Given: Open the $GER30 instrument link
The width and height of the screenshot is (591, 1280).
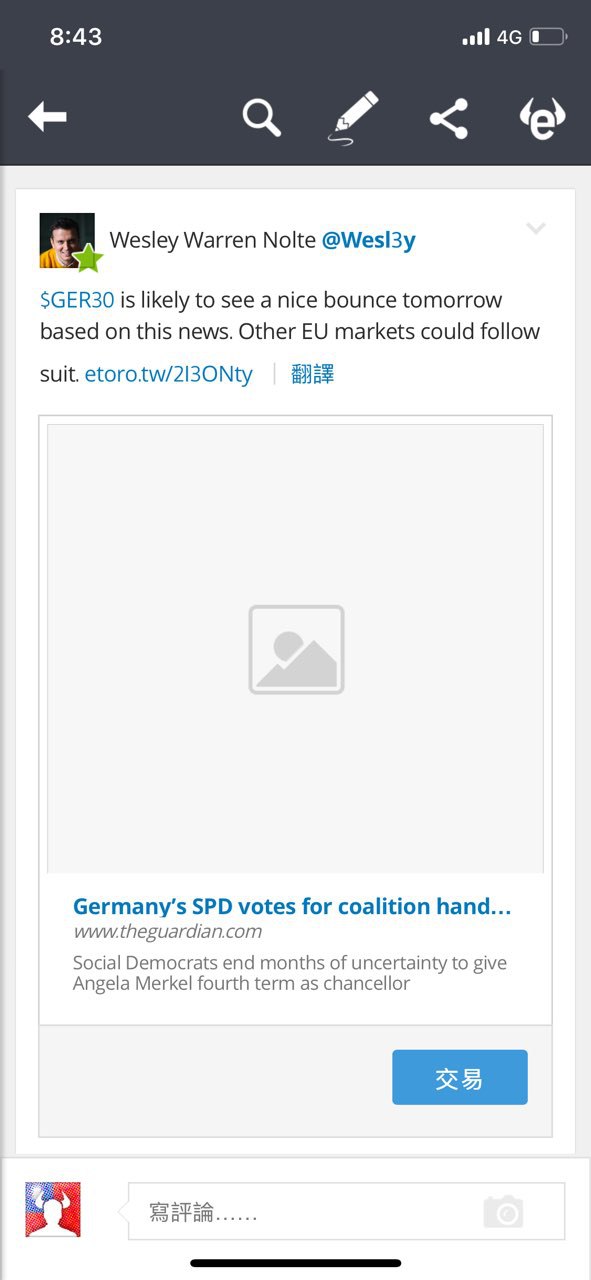Looking at the screenshot, I should [77, 300].
